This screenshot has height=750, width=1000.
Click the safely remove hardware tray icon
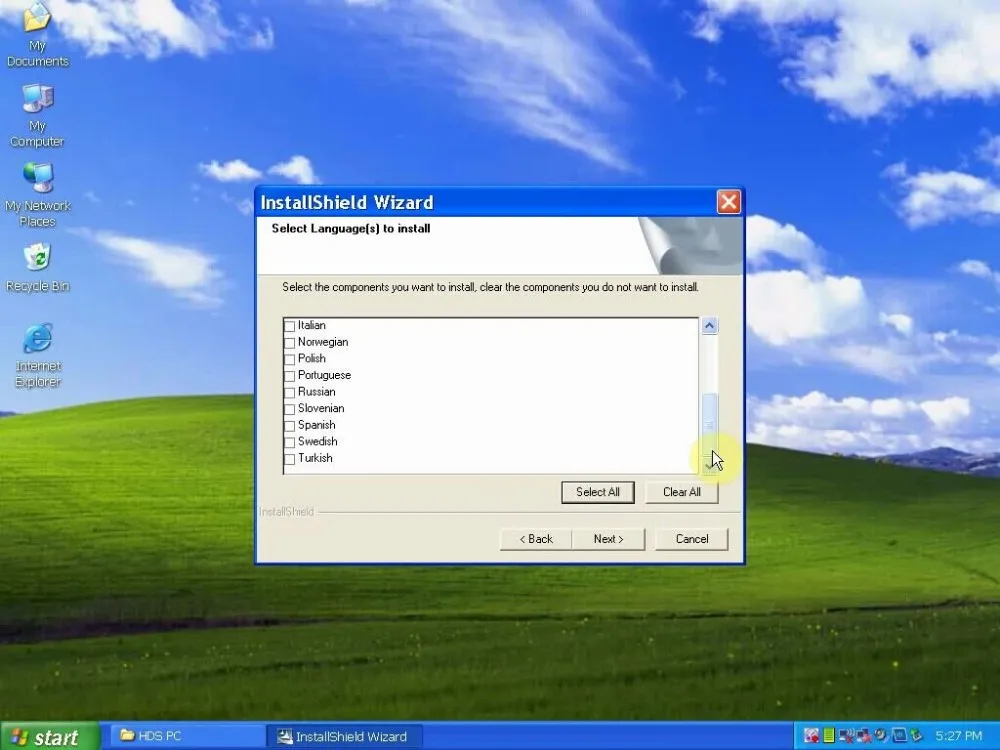pos(916,735)
